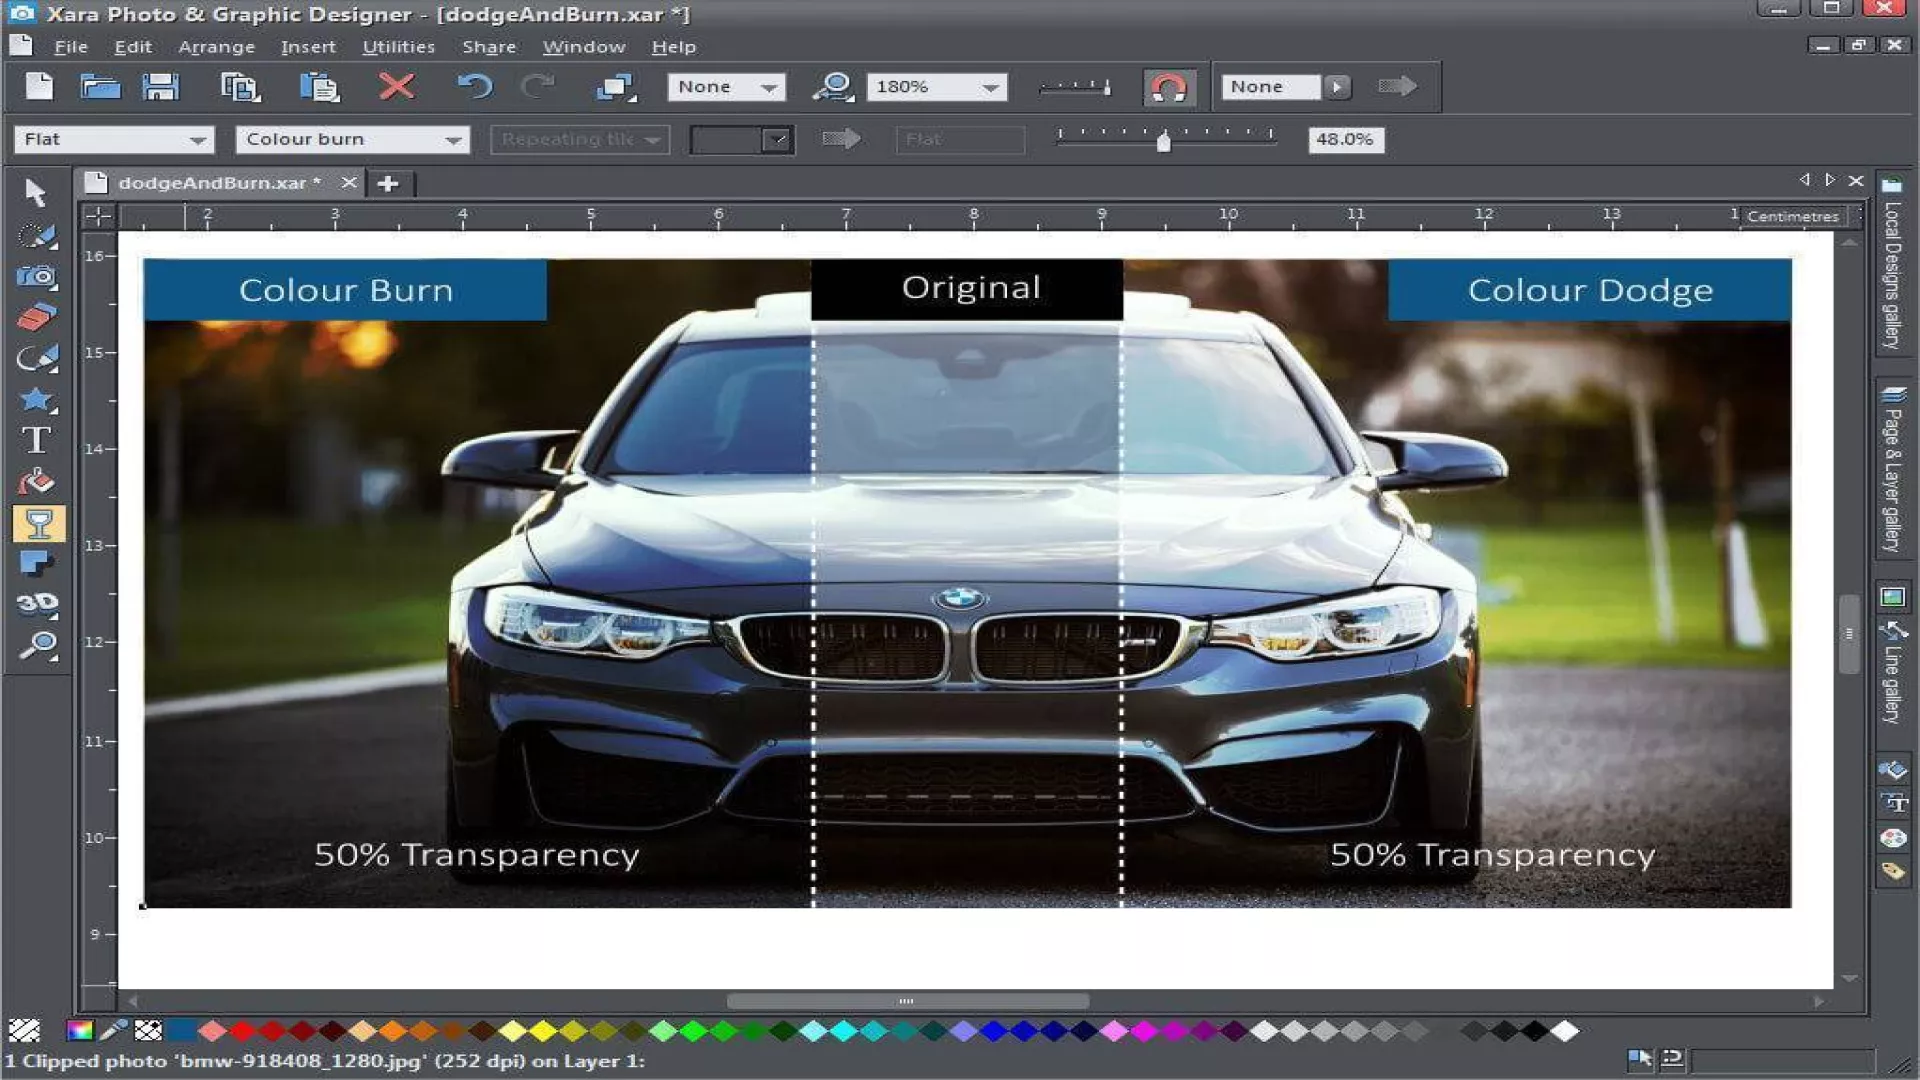Select the 3D extrude tool
The width and height of the screenshot is (1920, 1080).
(x=38, y=603)
